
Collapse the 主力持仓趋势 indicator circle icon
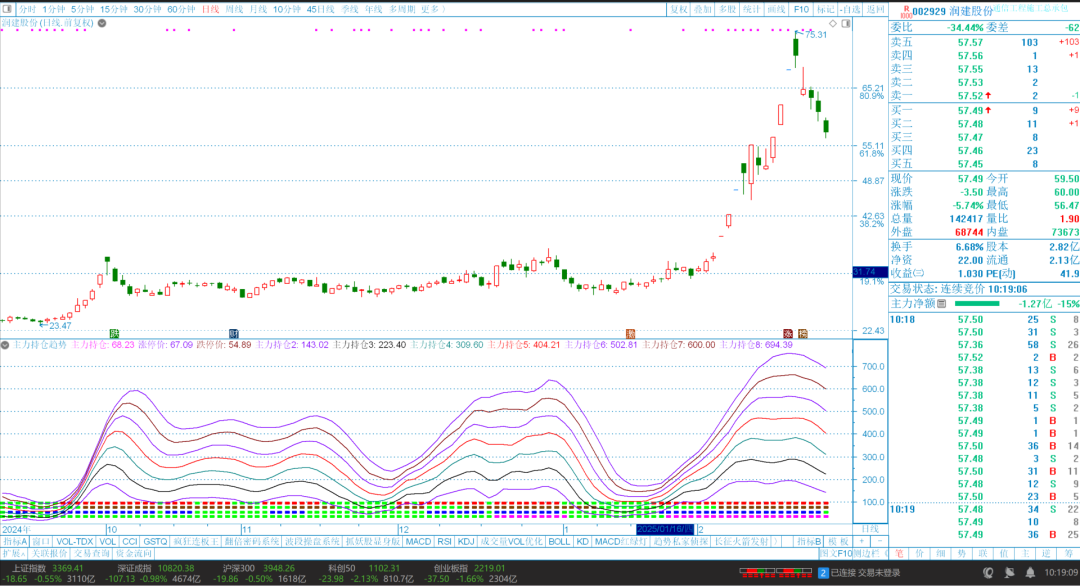point(5,344)
